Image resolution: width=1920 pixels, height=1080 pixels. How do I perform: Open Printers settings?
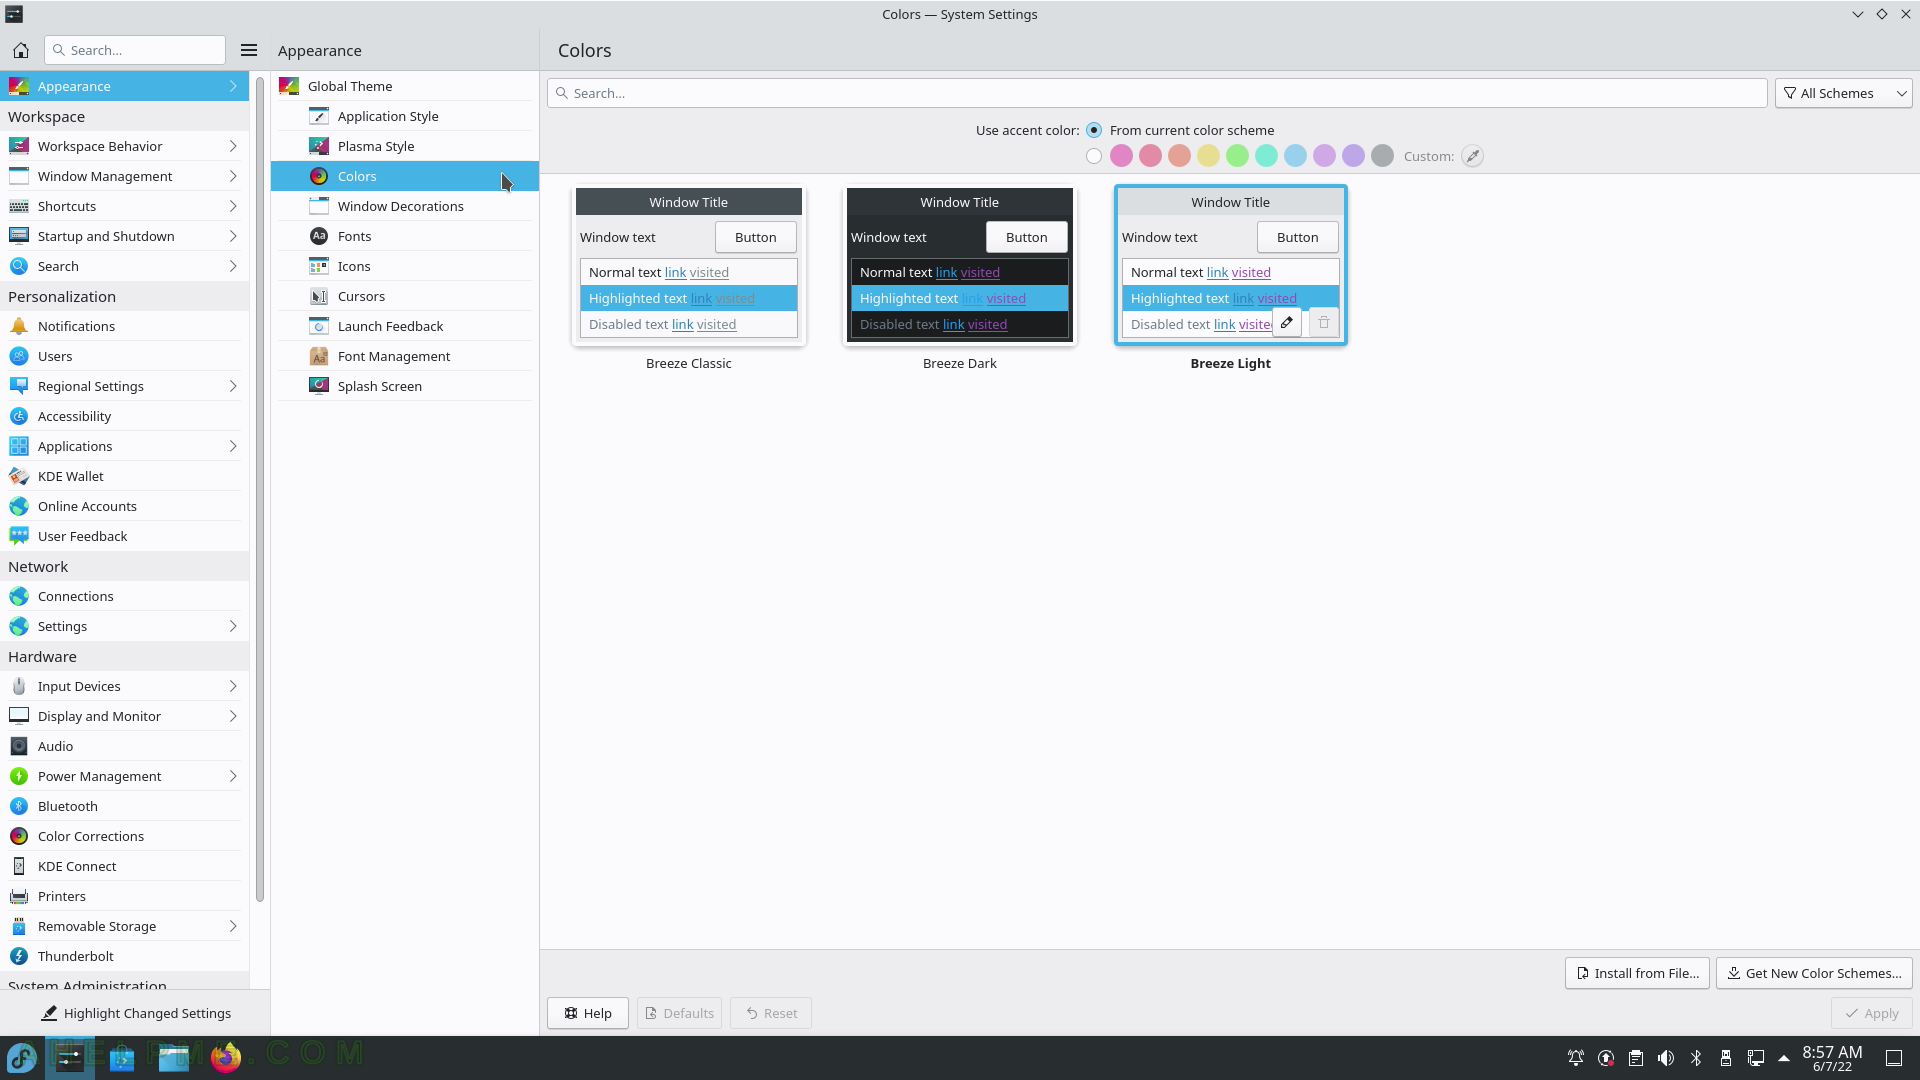pyautogui.click(x=125, y=896)
